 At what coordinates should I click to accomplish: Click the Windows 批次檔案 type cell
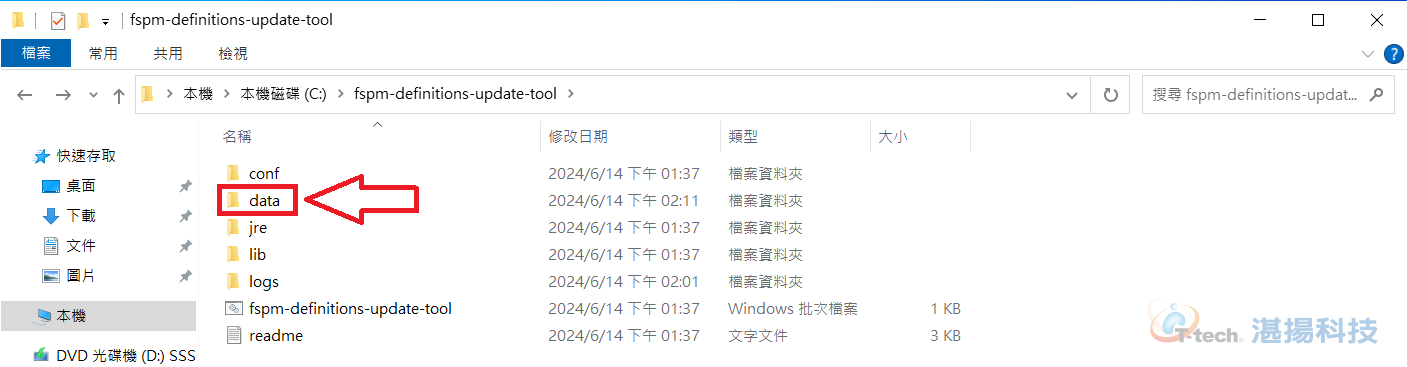(793, 308)
